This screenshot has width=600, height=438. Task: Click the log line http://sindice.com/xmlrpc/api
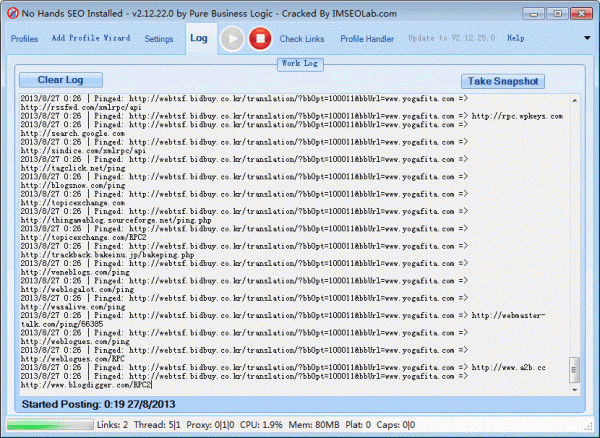pyautogui.click(x=83, y=151)
